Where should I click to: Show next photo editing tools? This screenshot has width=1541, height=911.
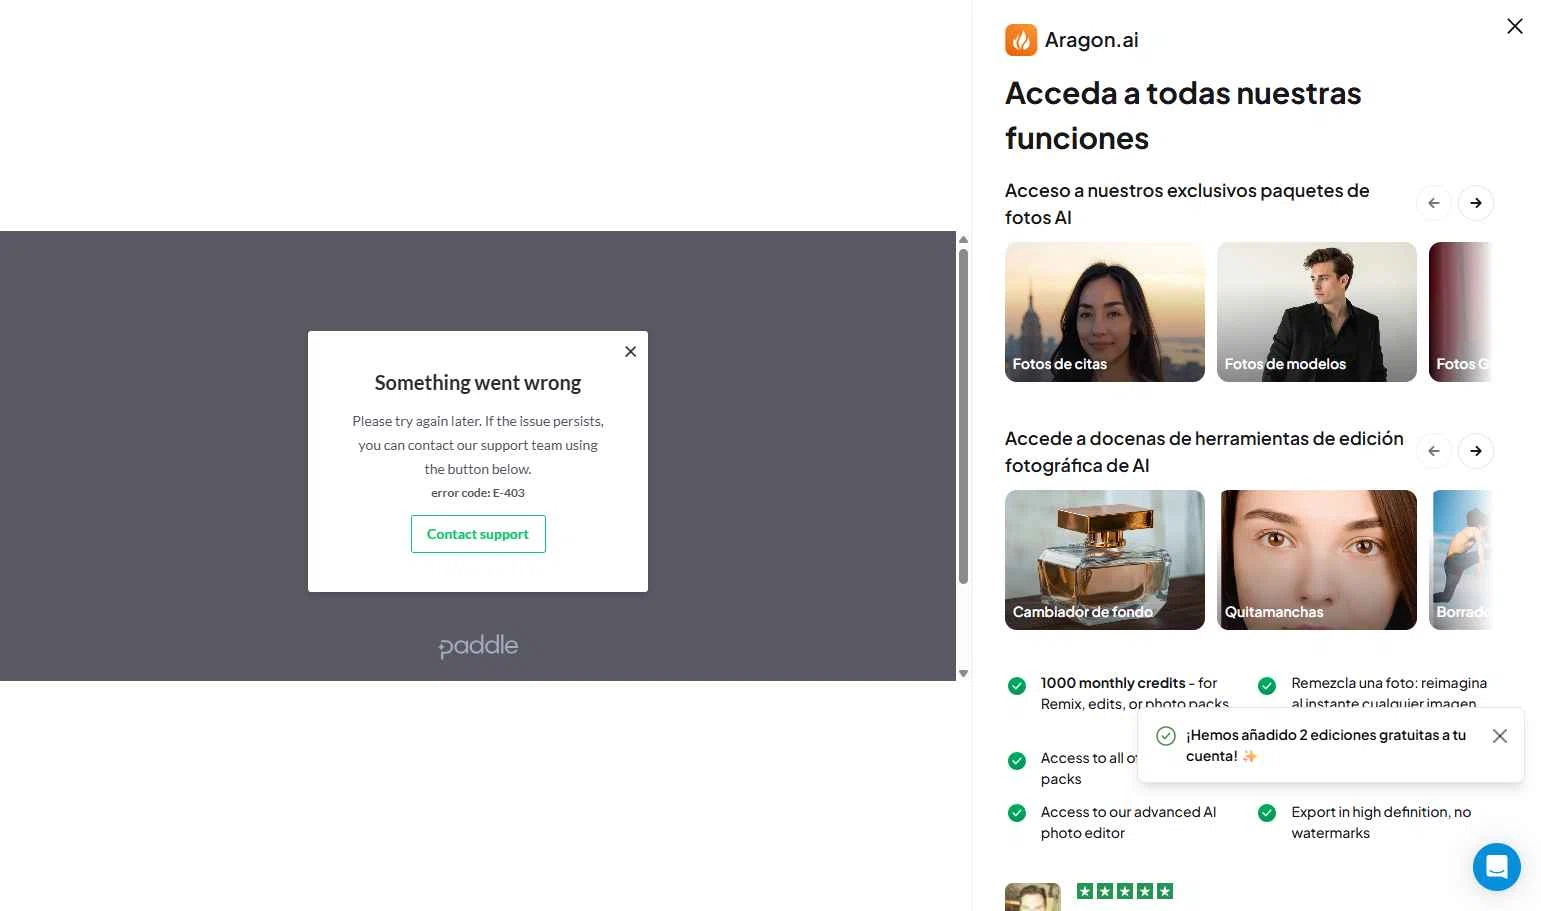click(x=1476, y=451)
